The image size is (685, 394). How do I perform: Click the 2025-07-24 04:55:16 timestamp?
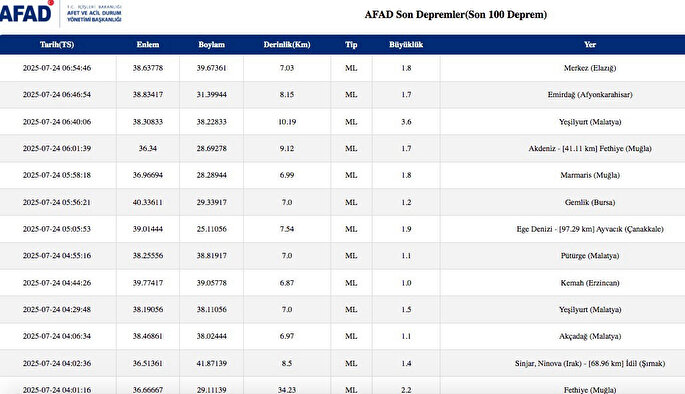pos(57,256)
